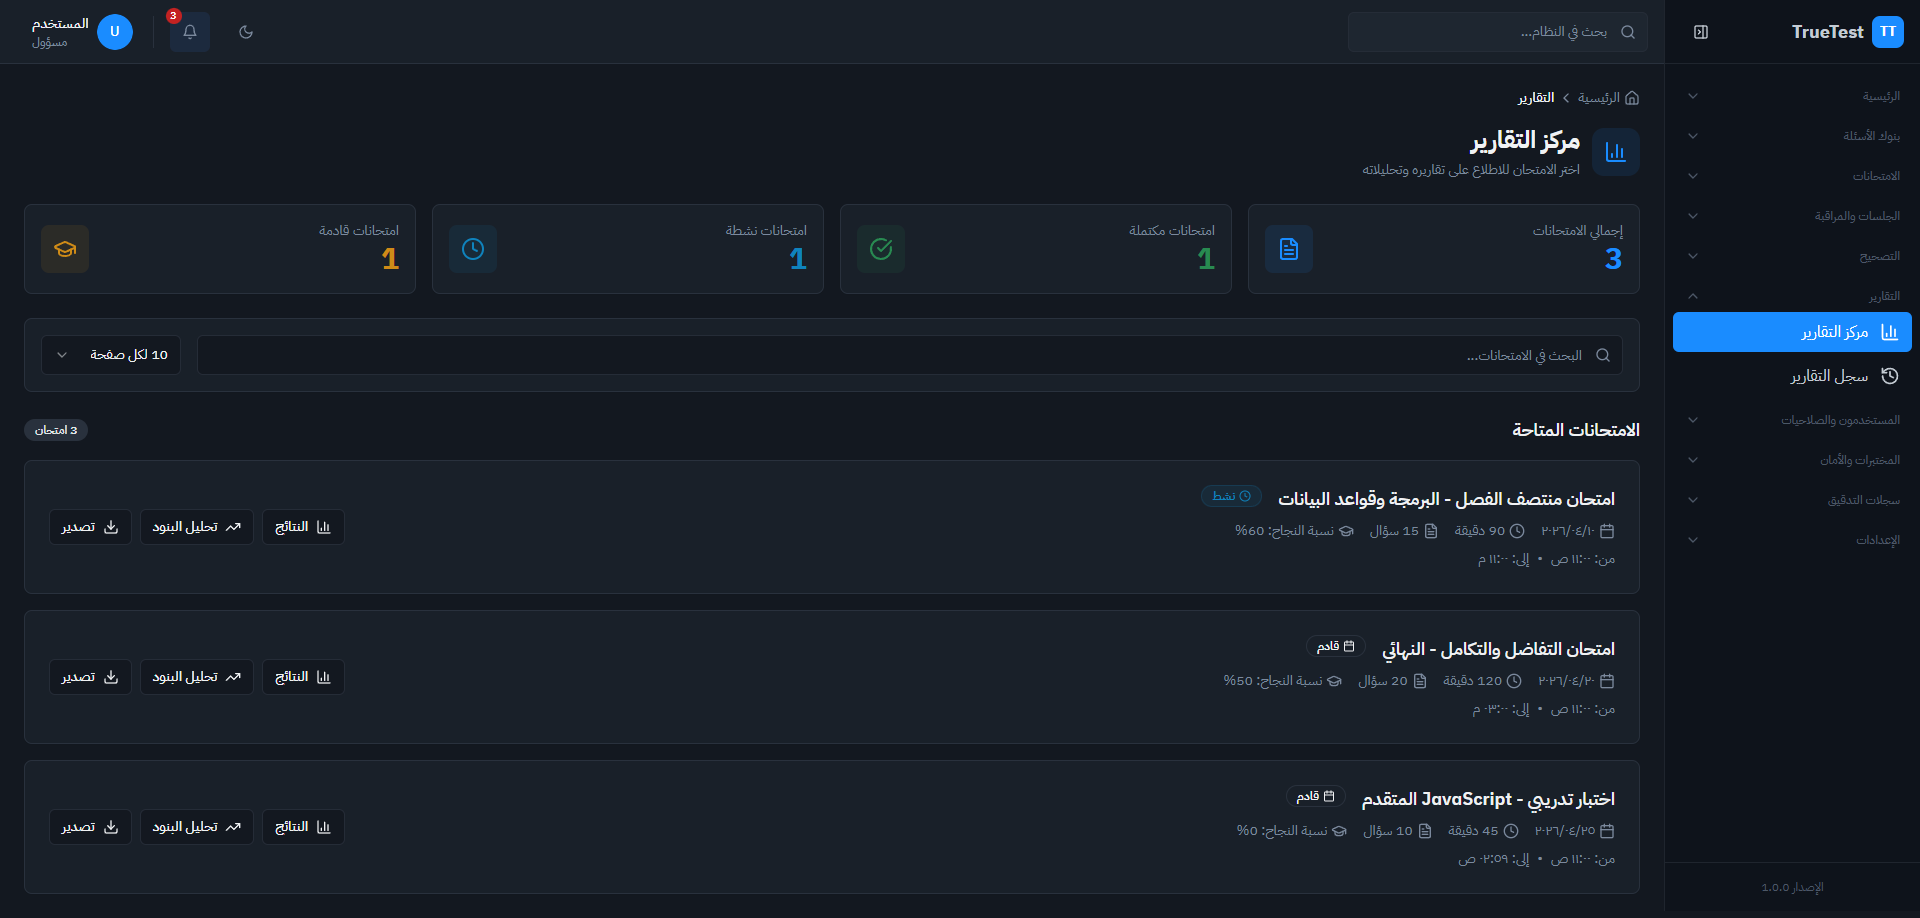Click the bar-chart icon beside مركز التقارير title
The height and width of the screenshot is (918, 1920).
click(1615, 151)
